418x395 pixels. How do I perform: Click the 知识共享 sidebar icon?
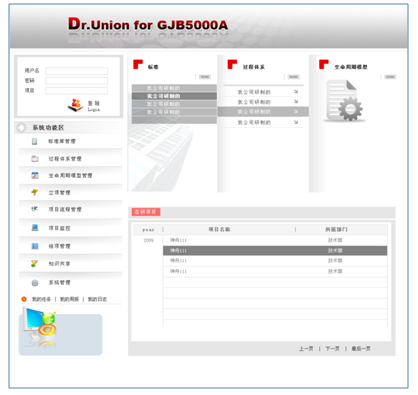pyautogui.click(x=34, y=264)
